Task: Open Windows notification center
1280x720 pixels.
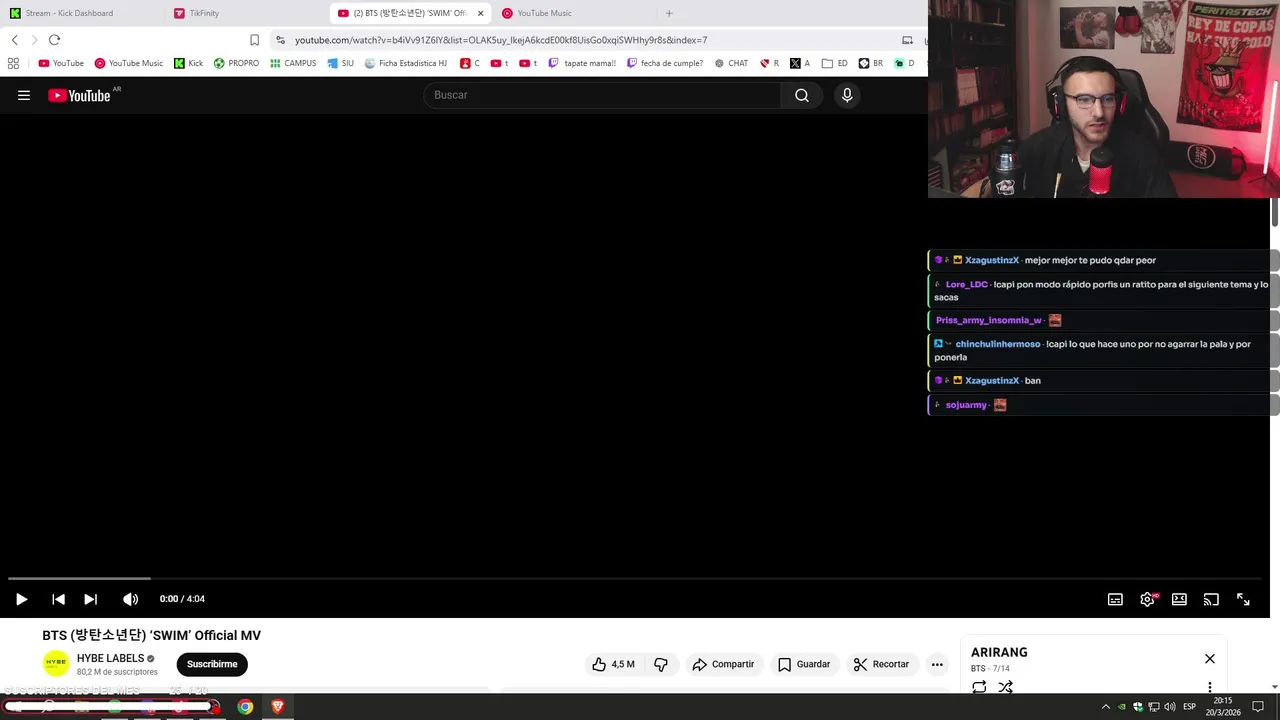Action: (1258, 707)
